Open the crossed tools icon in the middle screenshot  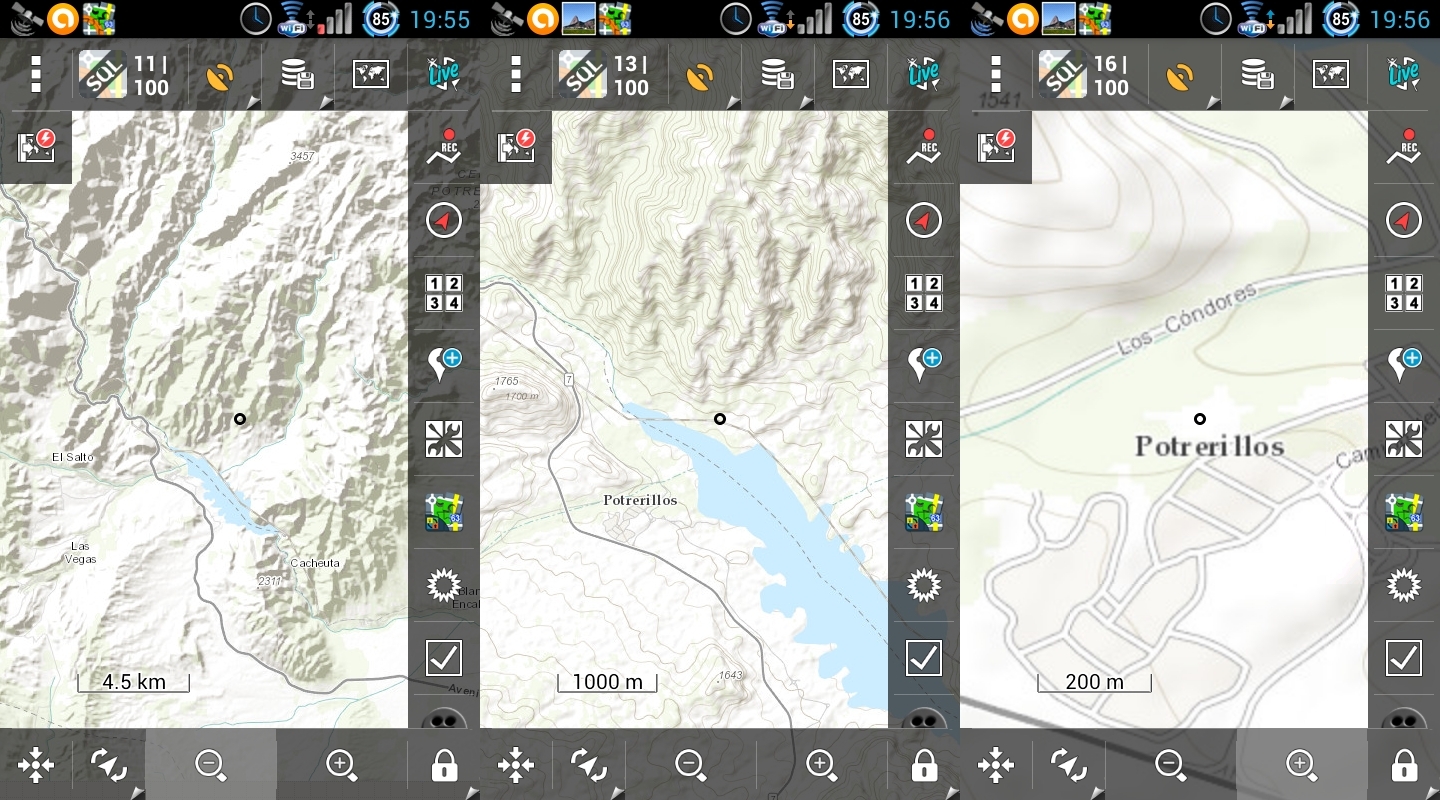(x=924, y=439)
